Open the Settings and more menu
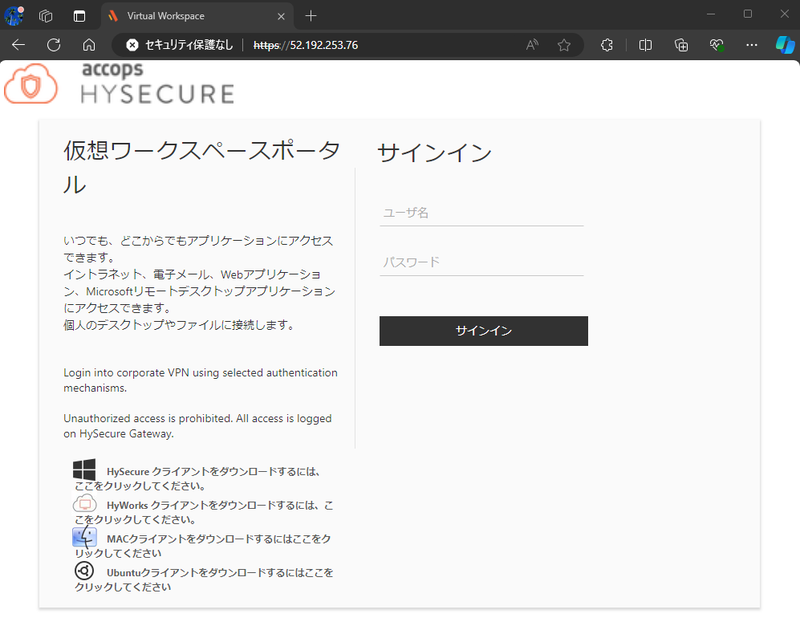This screenshot has width=800, height=626. [751, 45]
